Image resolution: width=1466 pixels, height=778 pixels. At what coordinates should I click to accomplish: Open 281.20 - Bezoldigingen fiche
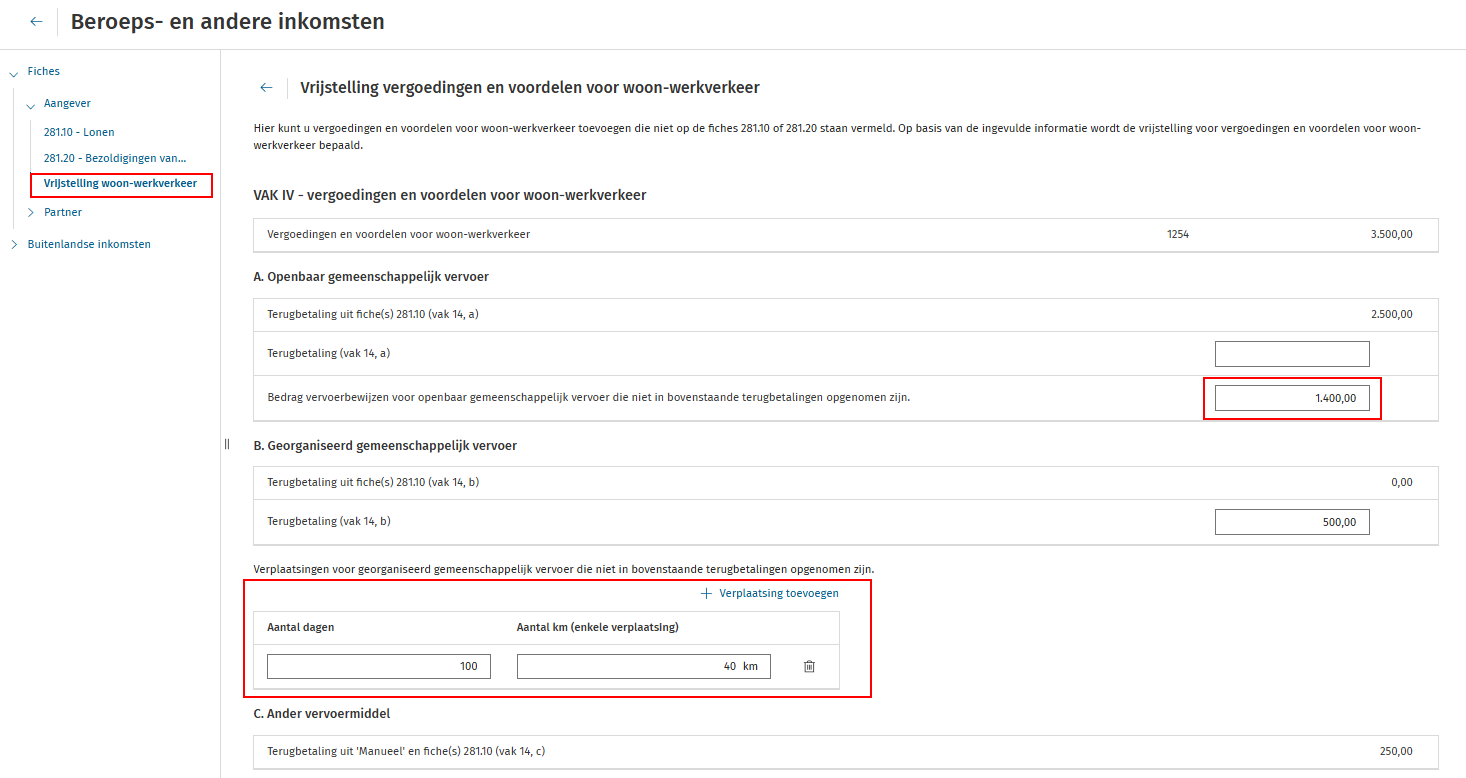pyautogui.click(x=115, y=158)
